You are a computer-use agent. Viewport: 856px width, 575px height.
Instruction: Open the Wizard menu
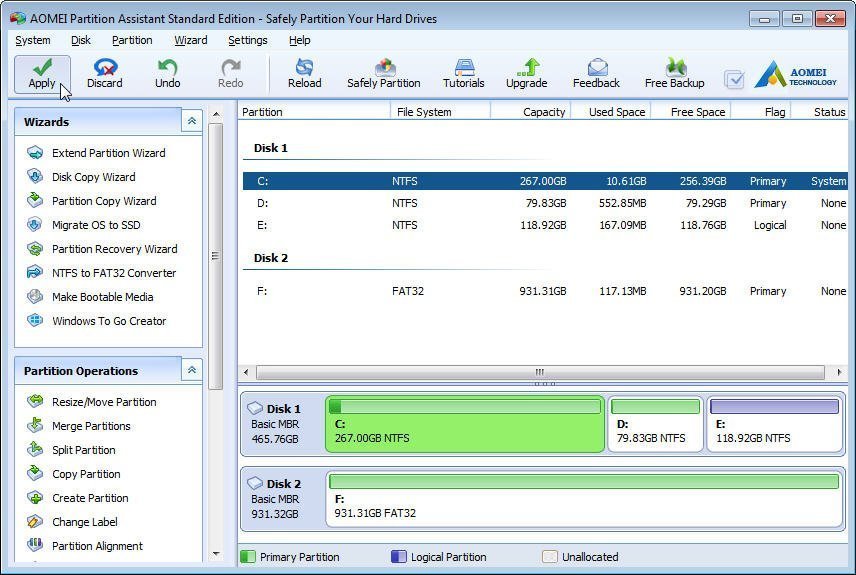pos(191,40)
